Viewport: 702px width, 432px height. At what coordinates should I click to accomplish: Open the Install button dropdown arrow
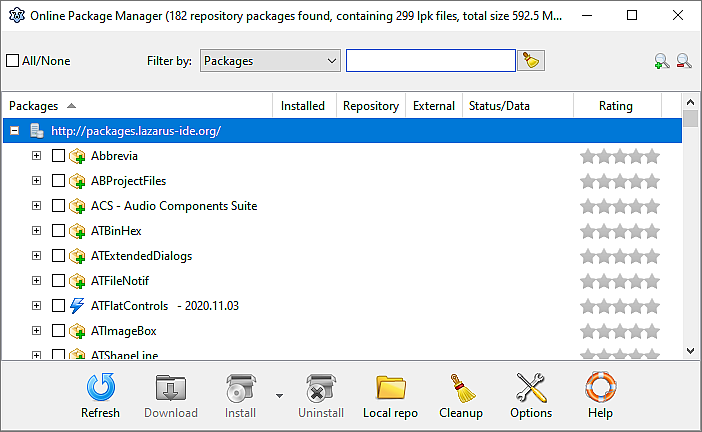pos(279,395)
